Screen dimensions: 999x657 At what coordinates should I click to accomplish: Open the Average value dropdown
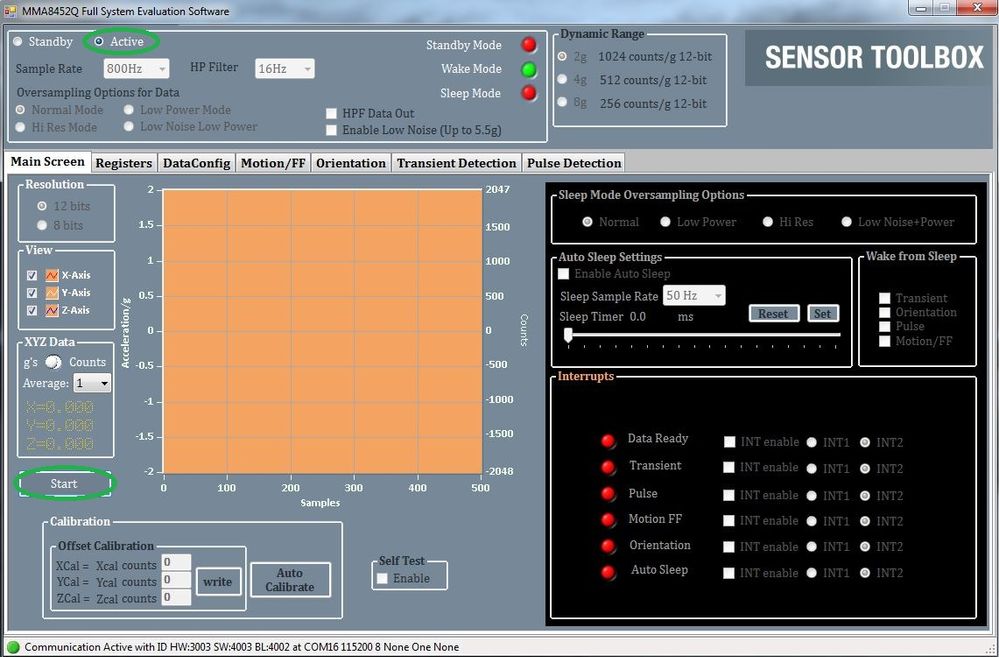coord(92,383)
